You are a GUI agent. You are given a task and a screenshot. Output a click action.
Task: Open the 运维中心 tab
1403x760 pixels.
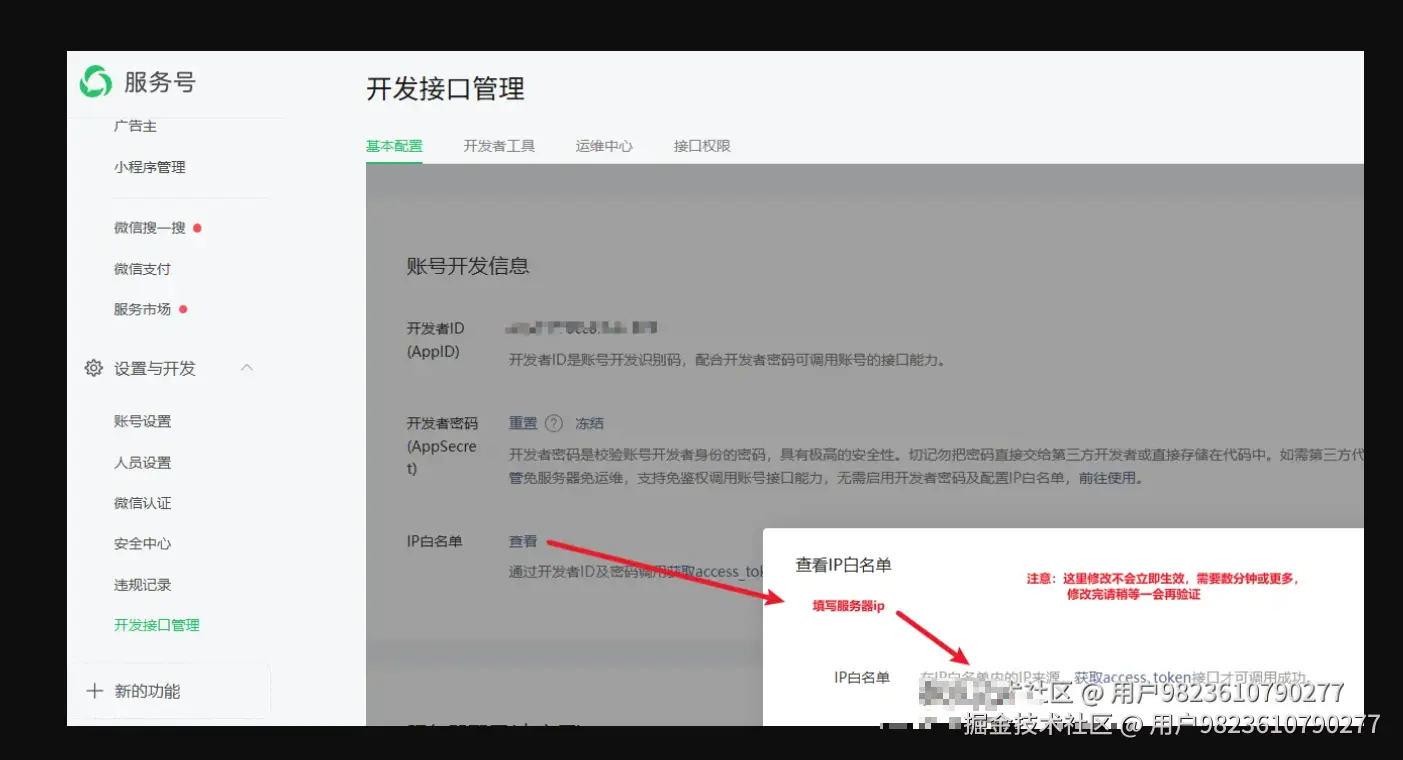coord(604,146)
